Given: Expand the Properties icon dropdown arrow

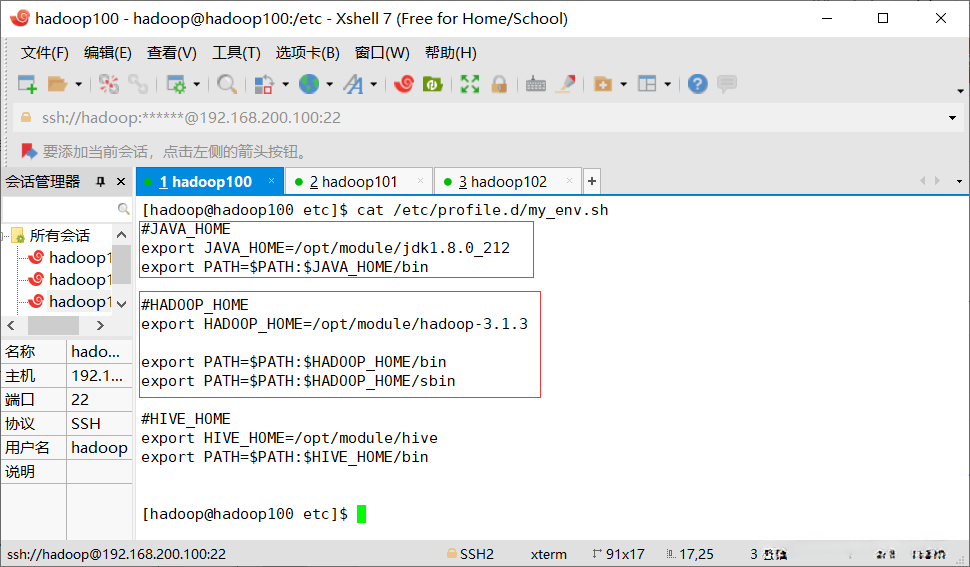Looking at the screenshot, I should pos(197,84).
